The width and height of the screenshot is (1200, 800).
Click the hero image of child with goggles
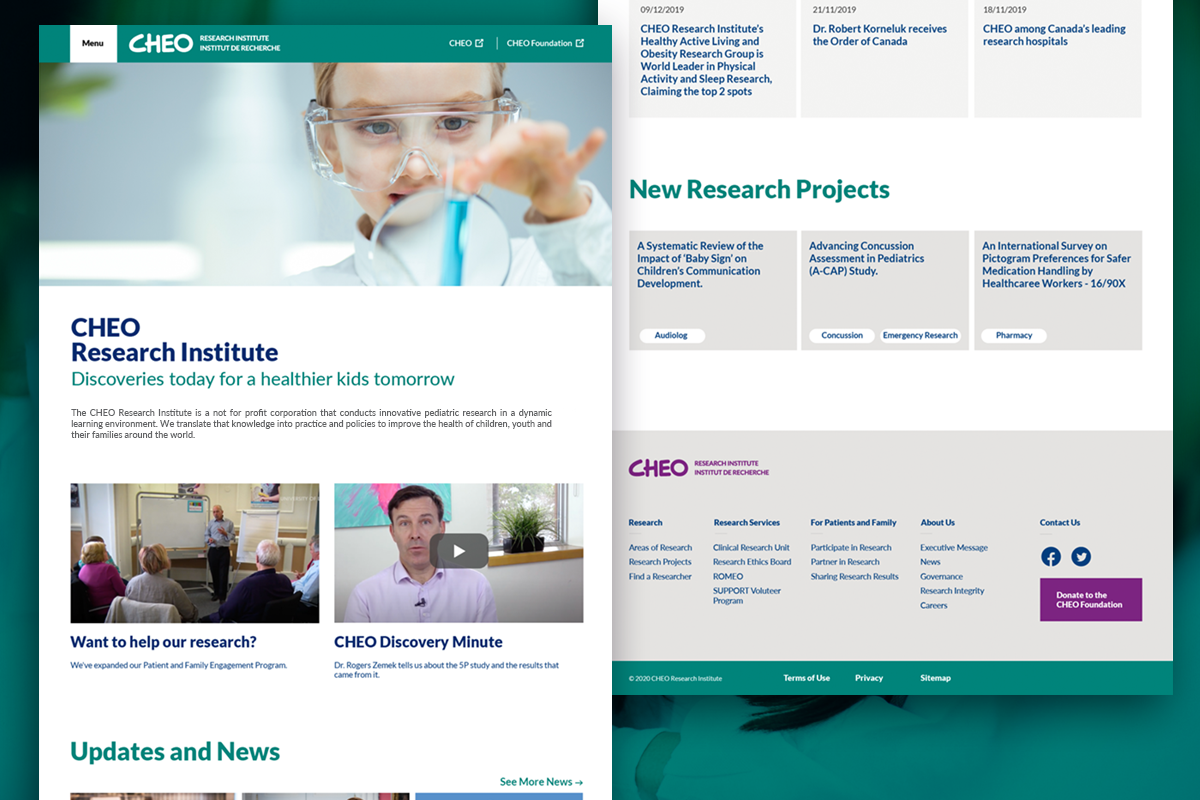325,174
